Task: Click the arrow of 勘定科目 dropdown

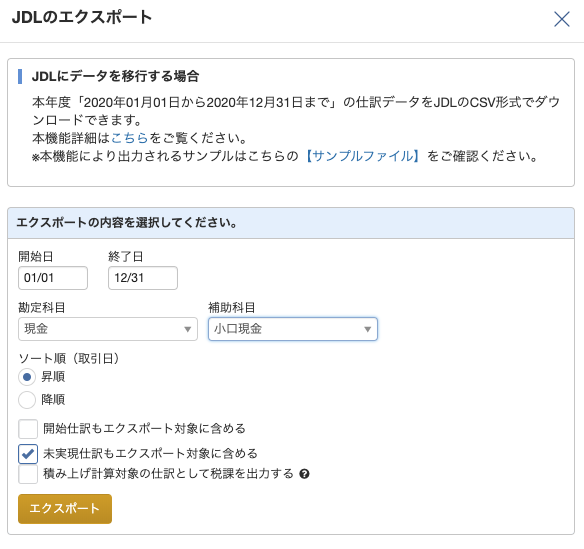Action: [x=187, y=329]
